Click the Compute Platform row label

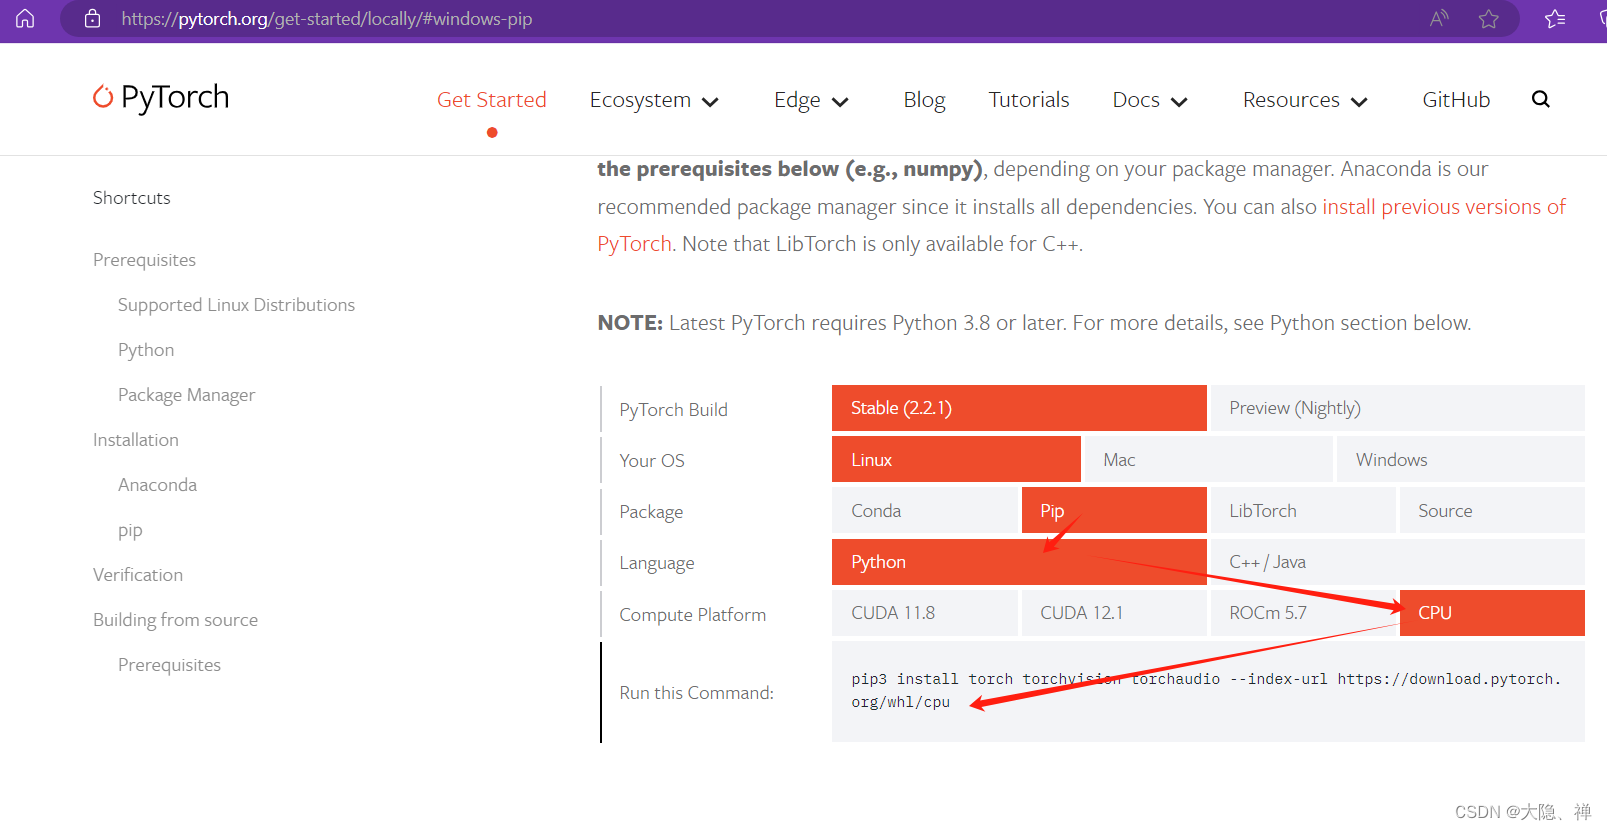click(x=692, y=615)
